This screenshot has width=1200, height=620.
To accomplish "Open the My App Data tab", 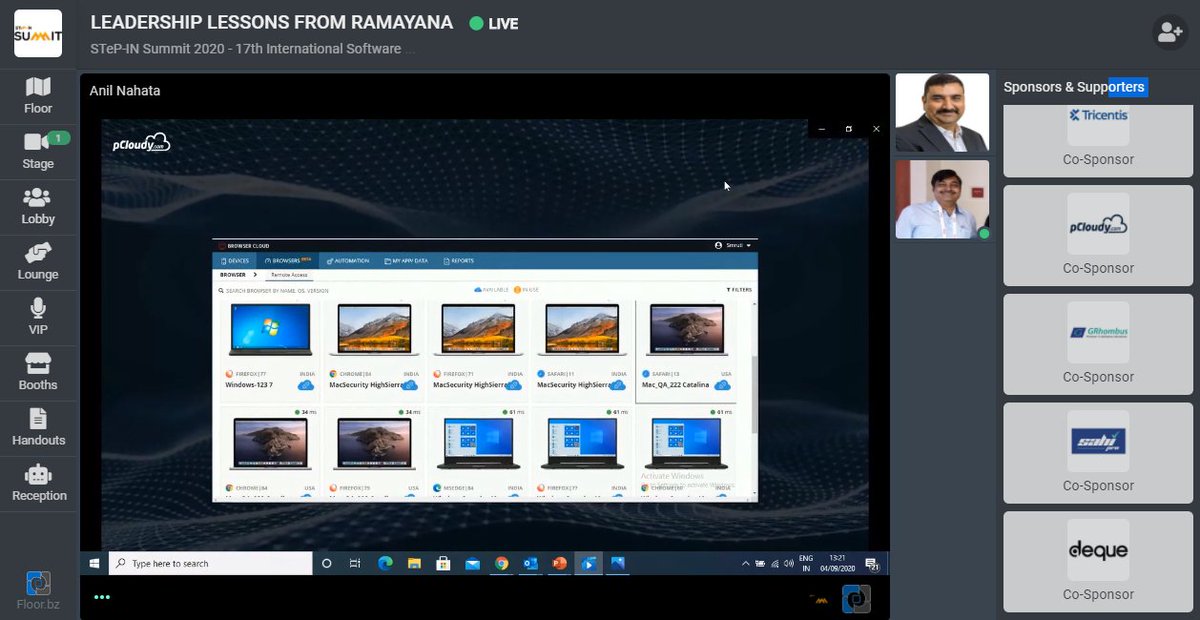I will pos(406,260).
